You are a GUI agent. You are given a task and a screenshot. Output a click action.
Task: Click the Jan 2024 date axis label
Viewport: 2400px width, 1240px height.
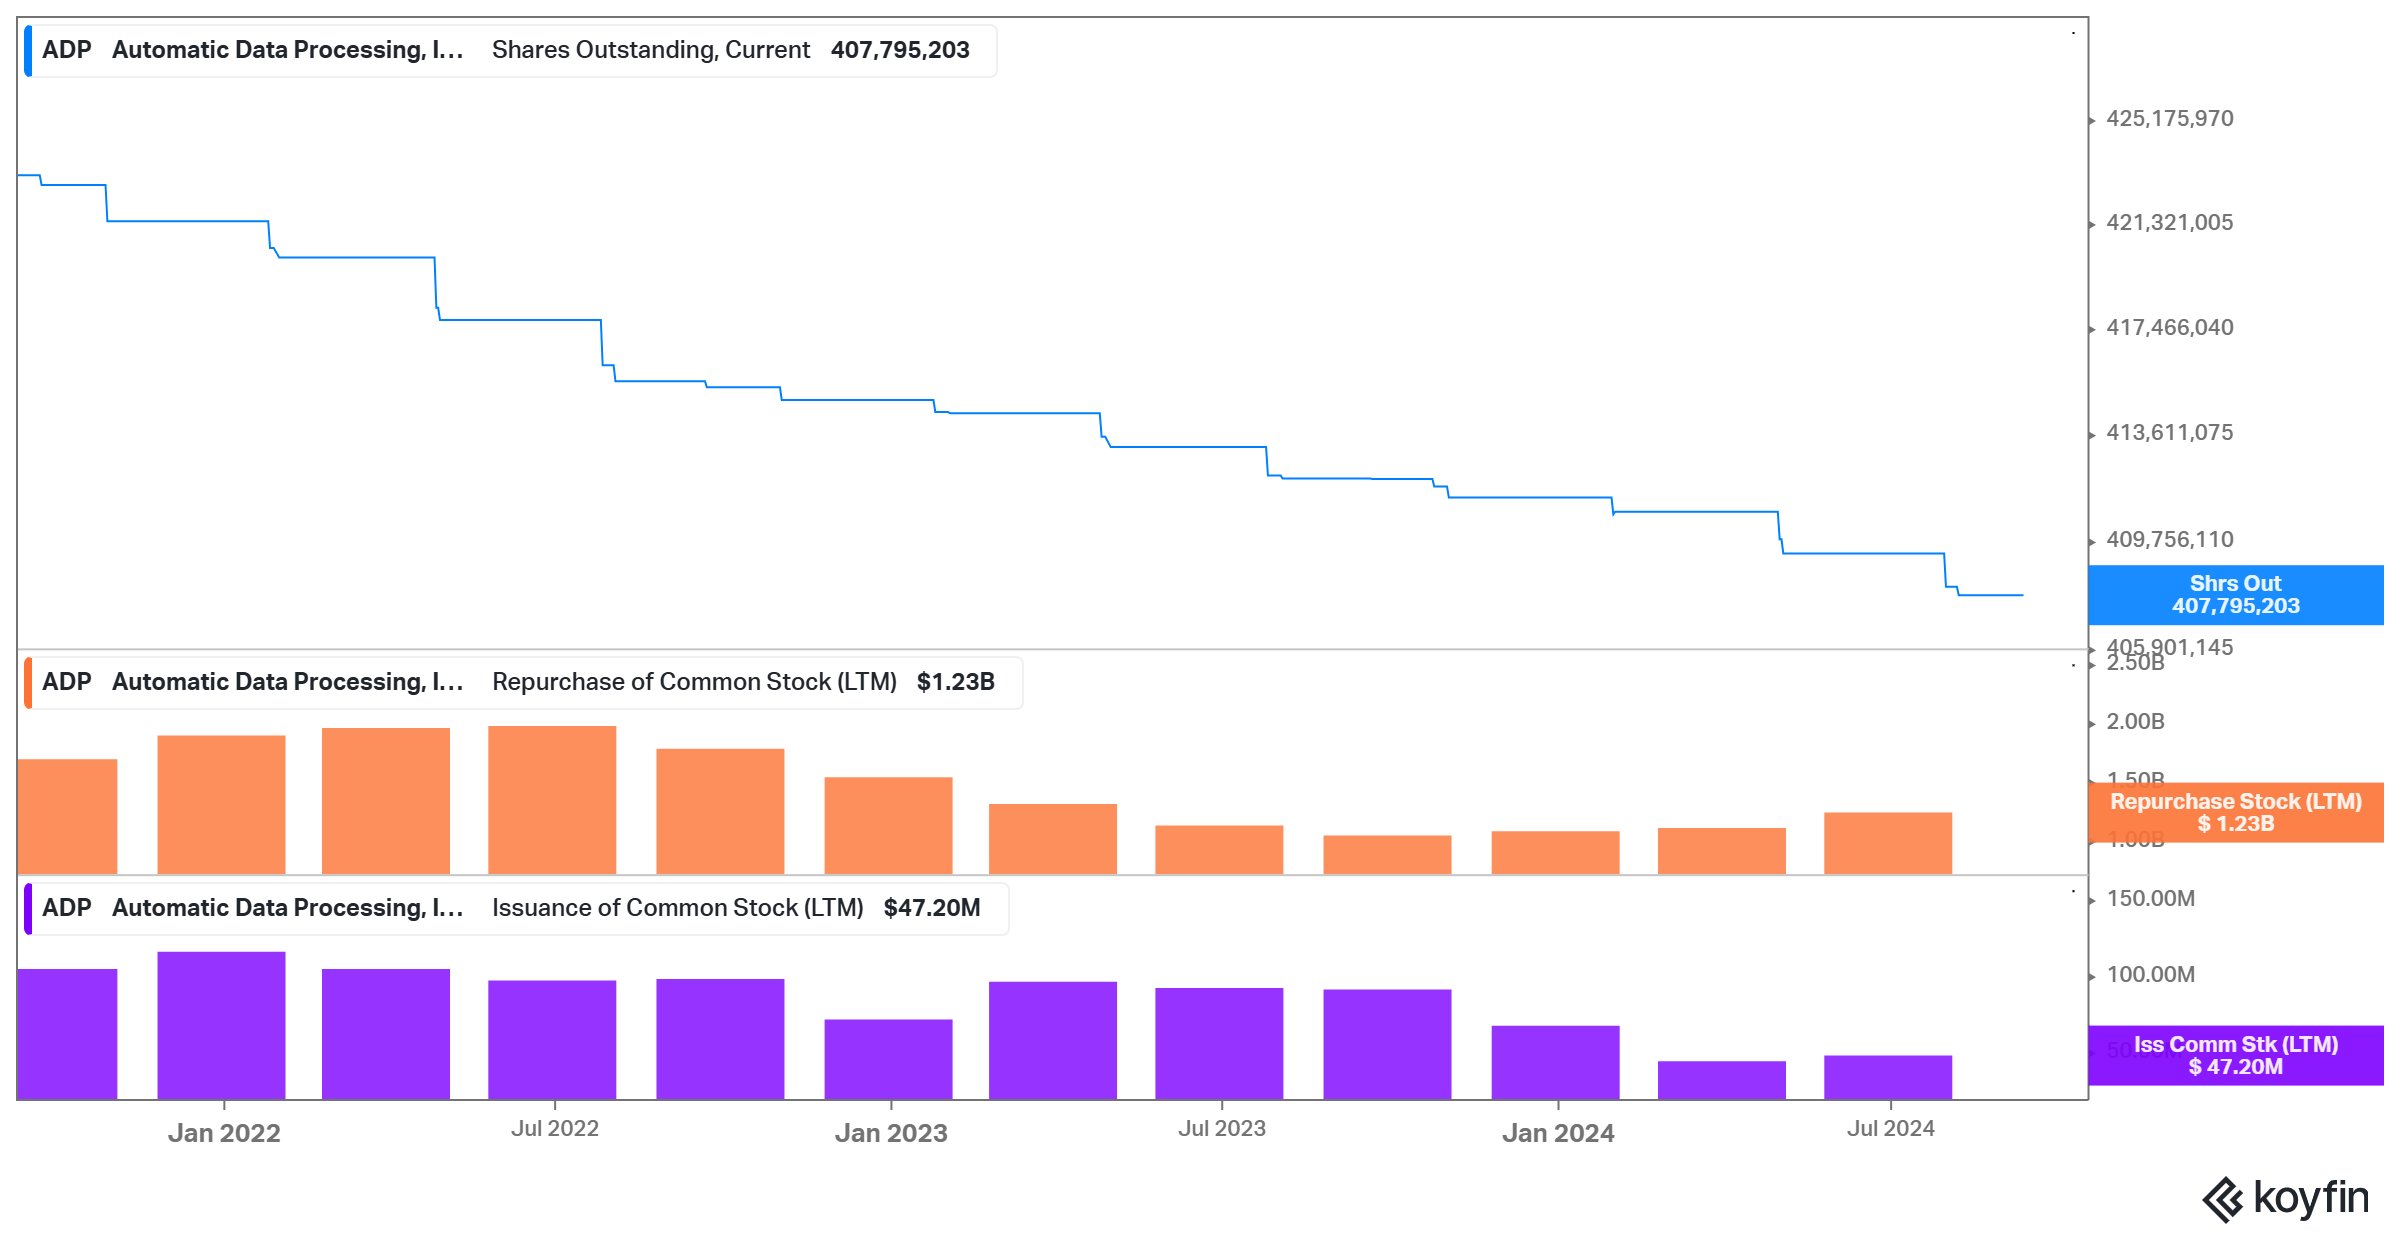point(1558,1133)
